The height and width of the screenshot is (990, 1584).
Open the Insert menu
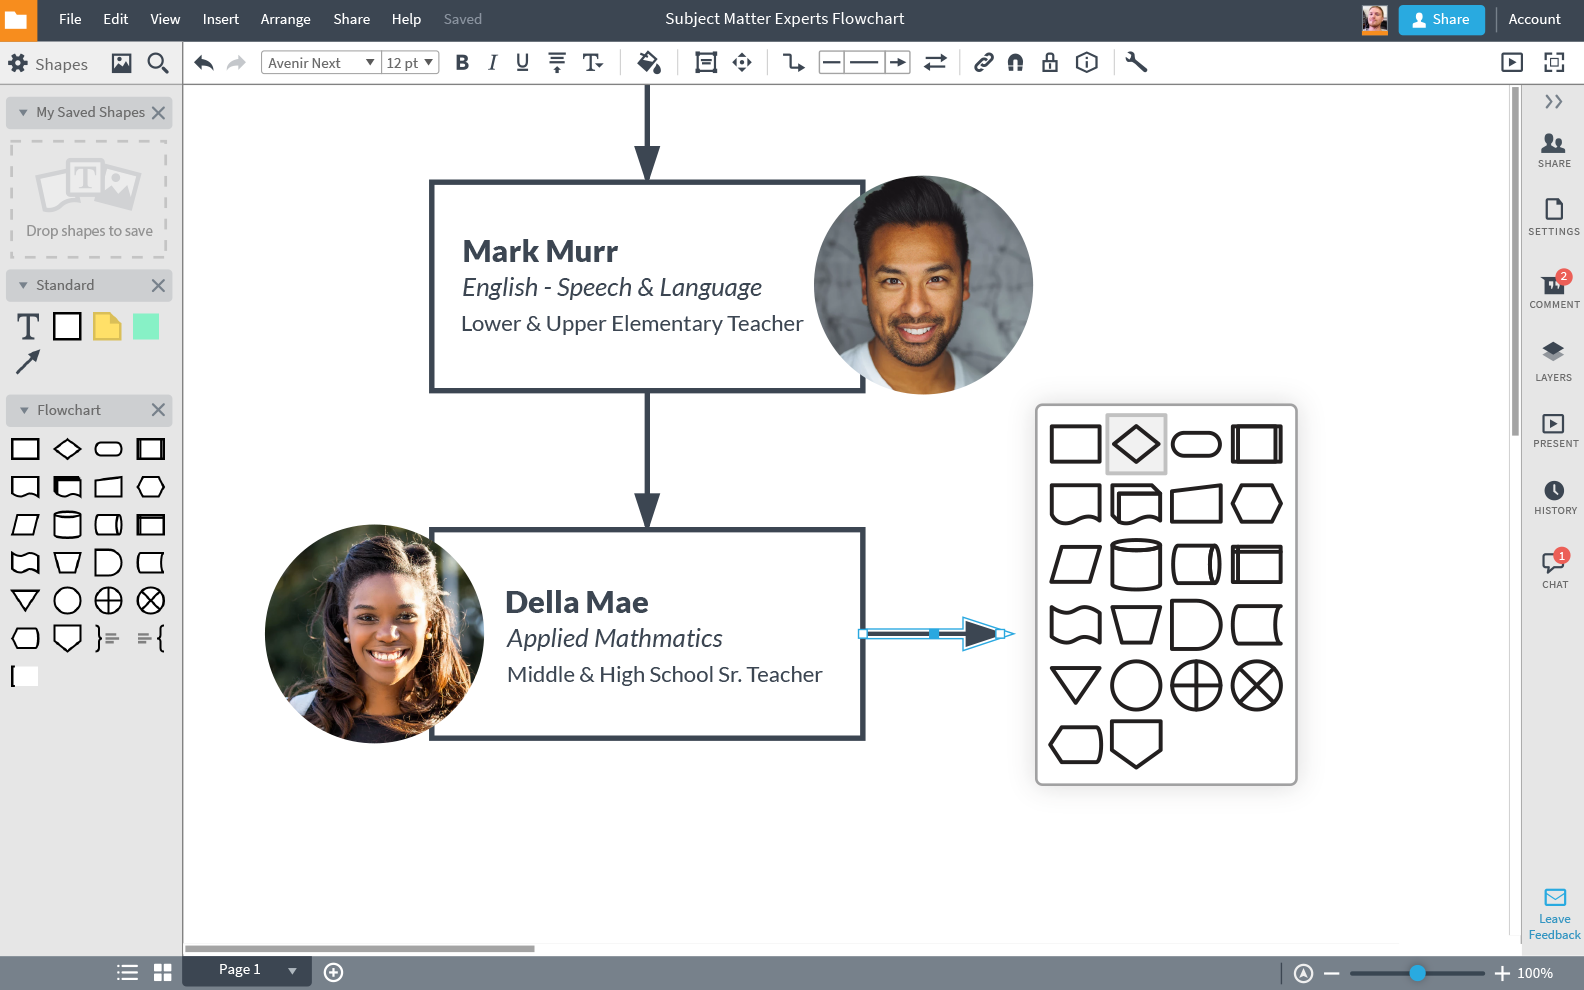(221, 19)
